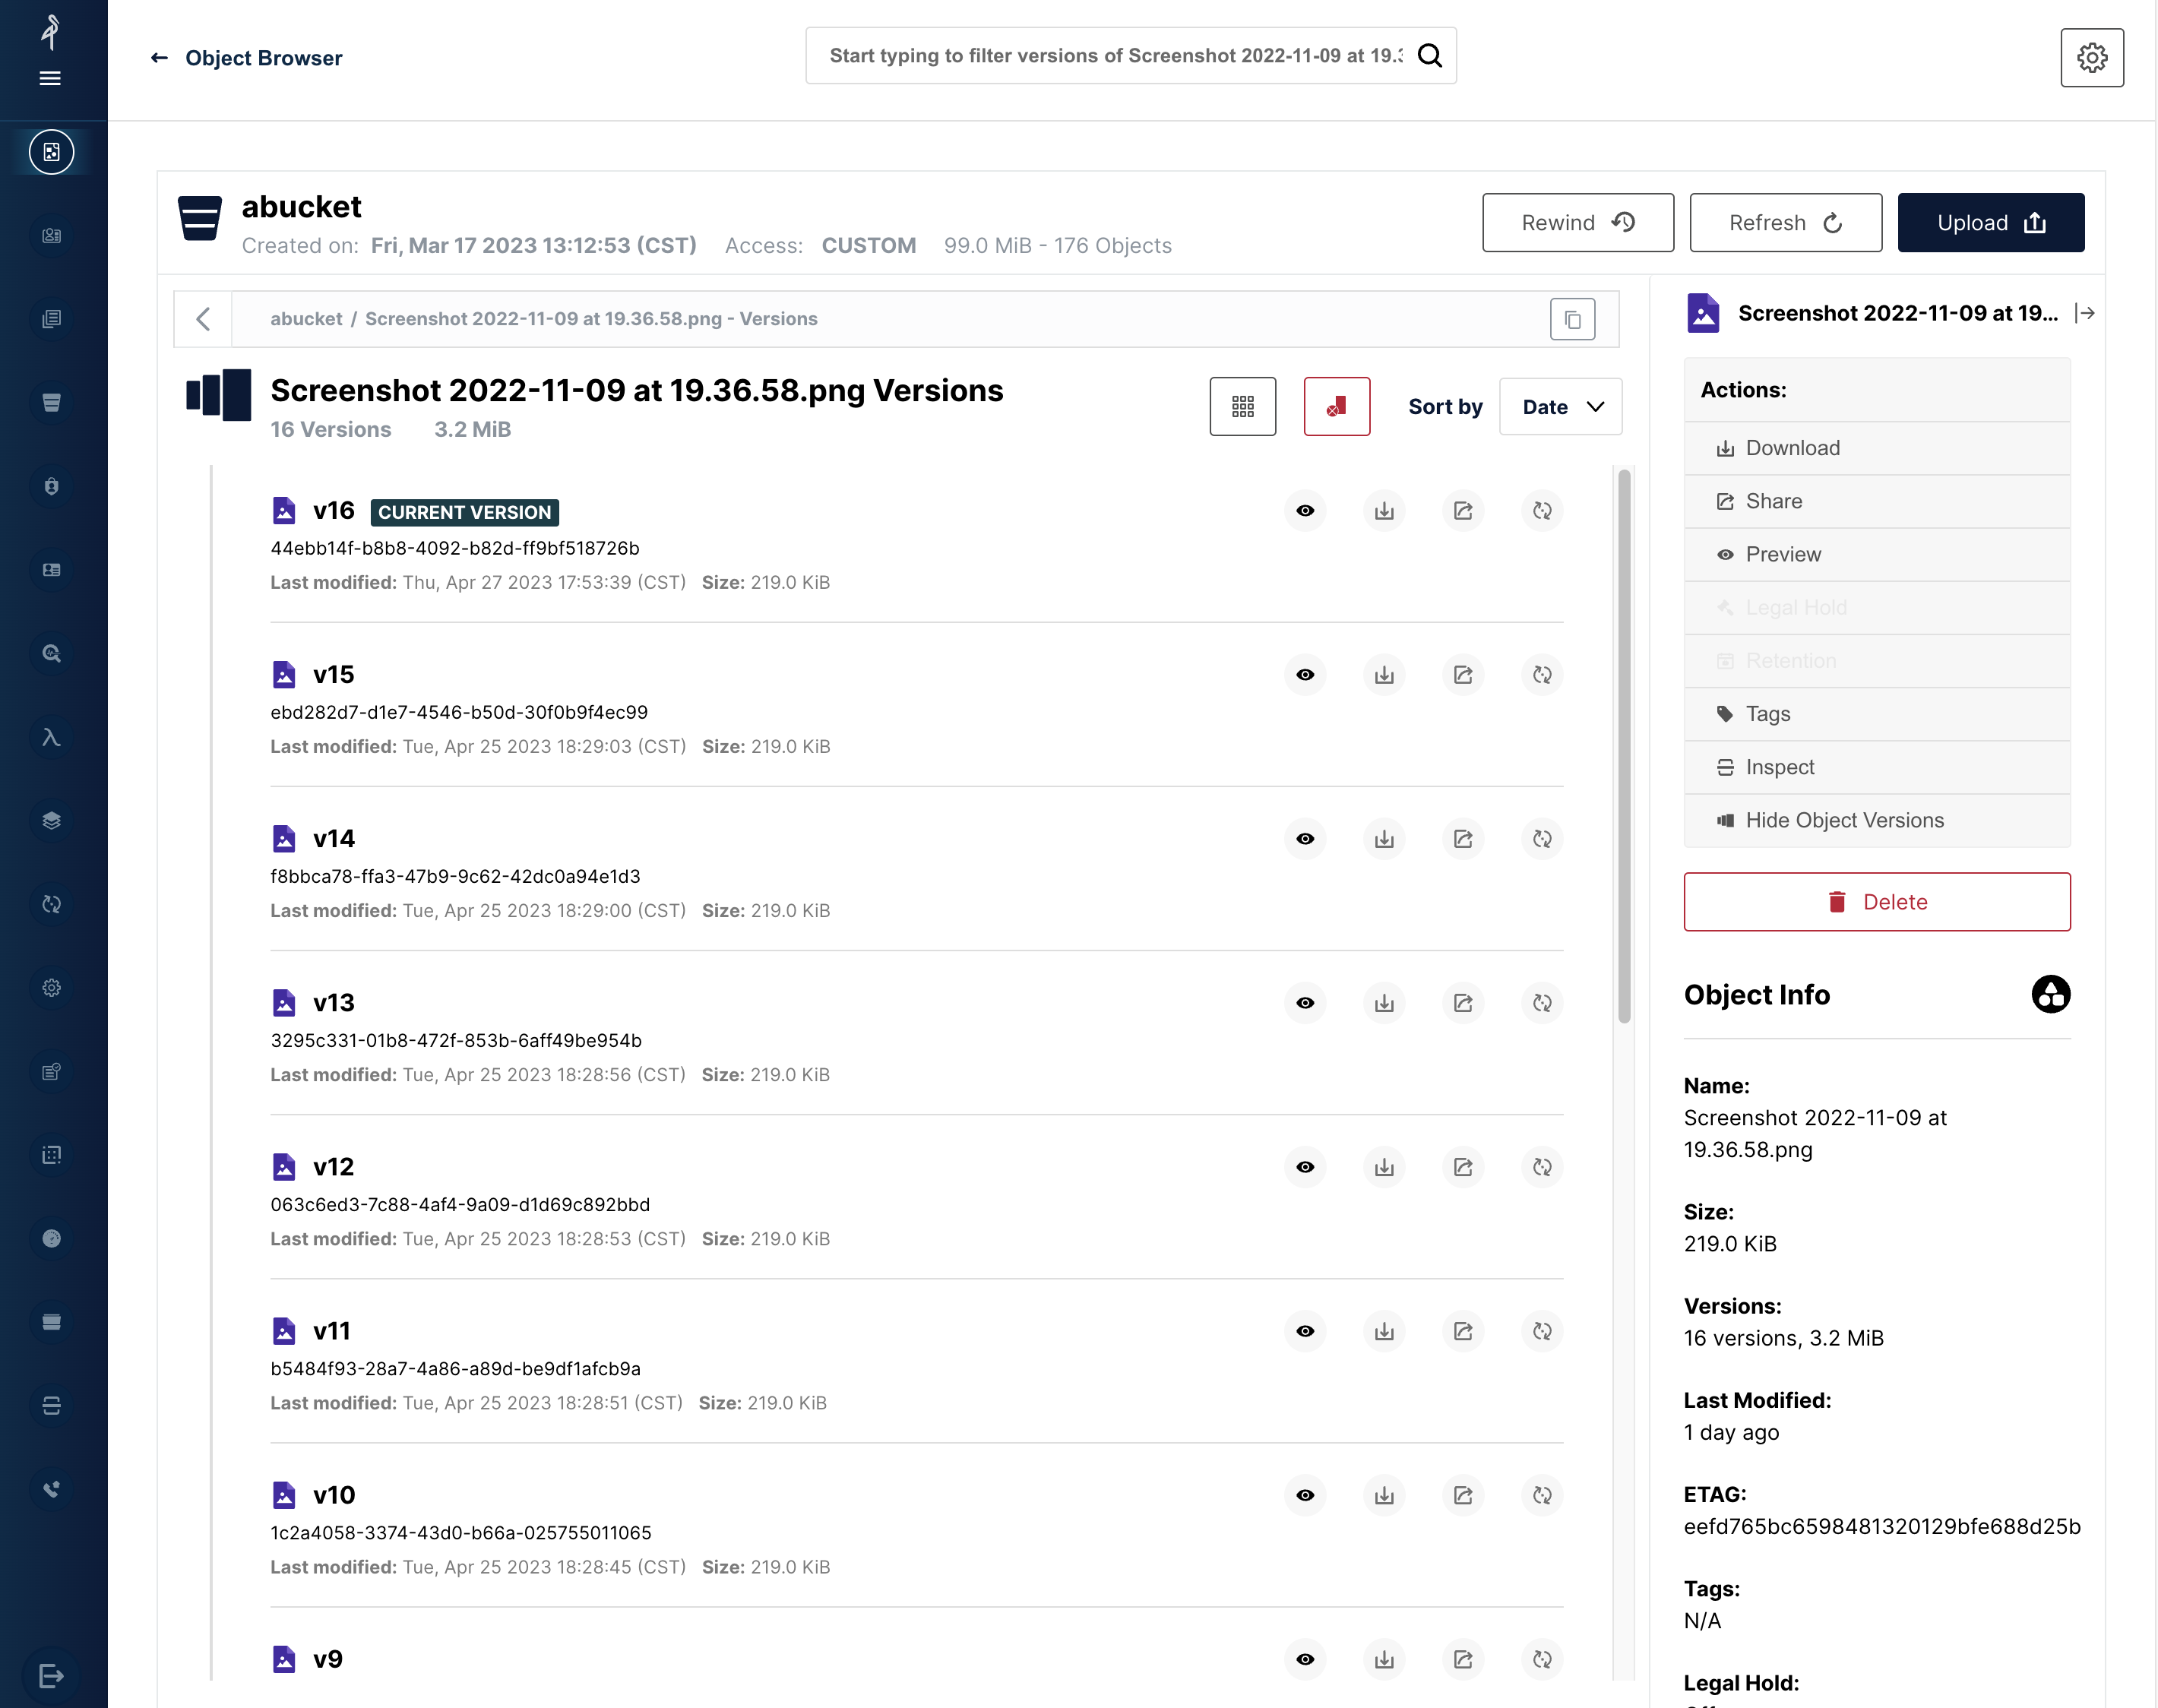Collapse the object details panel arrow
2158x1708 pixels.
point(2085,313)
